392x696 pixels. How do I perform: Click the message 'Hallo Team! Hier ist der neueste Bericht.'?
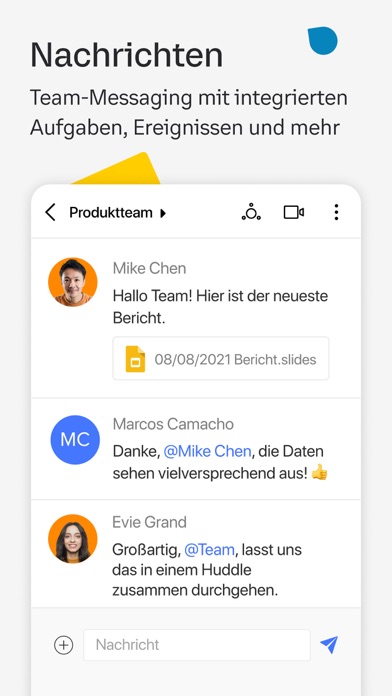[220, 307]
